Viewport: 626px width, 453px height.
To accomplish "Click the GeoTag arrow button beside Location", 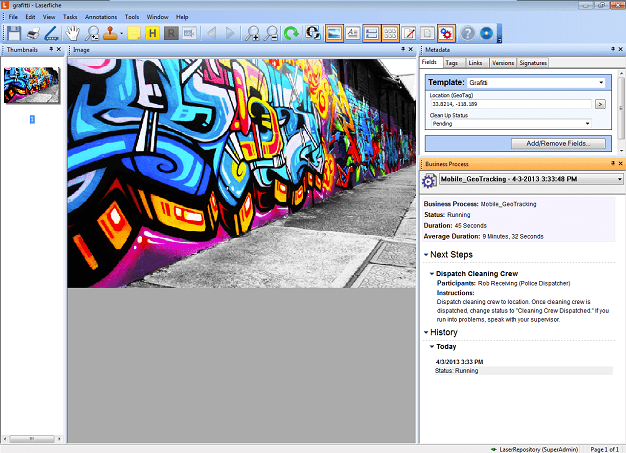I will pos(600,103).
